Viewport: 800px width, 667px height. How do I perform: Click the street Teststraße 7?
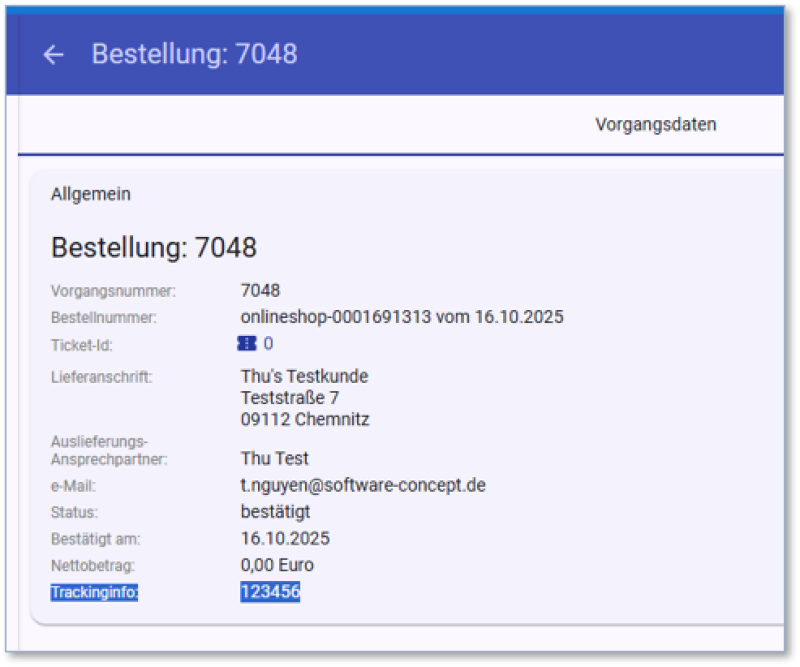pyautogui.click(x=289, y=398)
